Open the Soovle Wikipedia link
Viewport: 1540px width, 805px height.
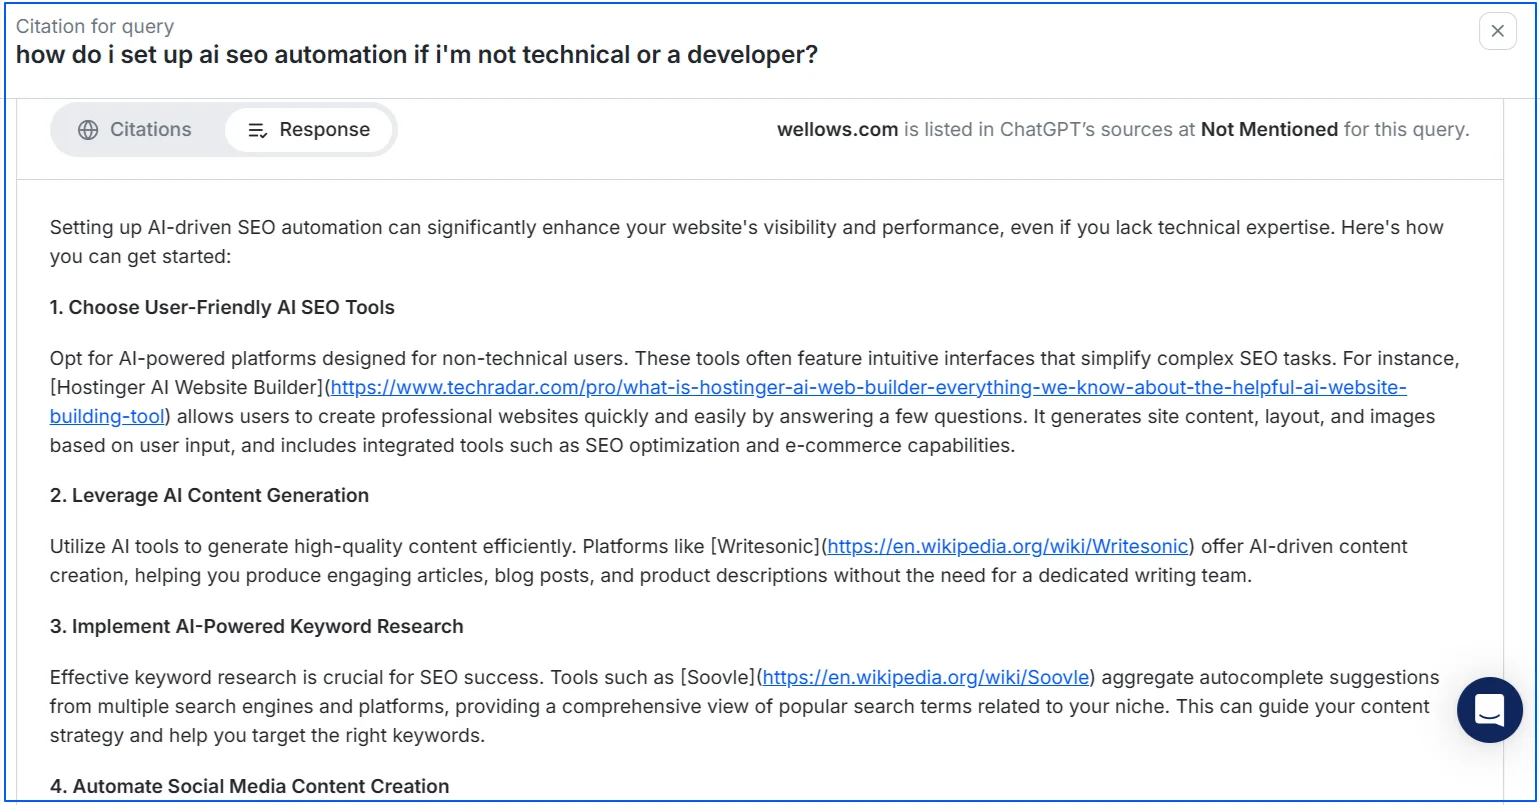point(926,677)
